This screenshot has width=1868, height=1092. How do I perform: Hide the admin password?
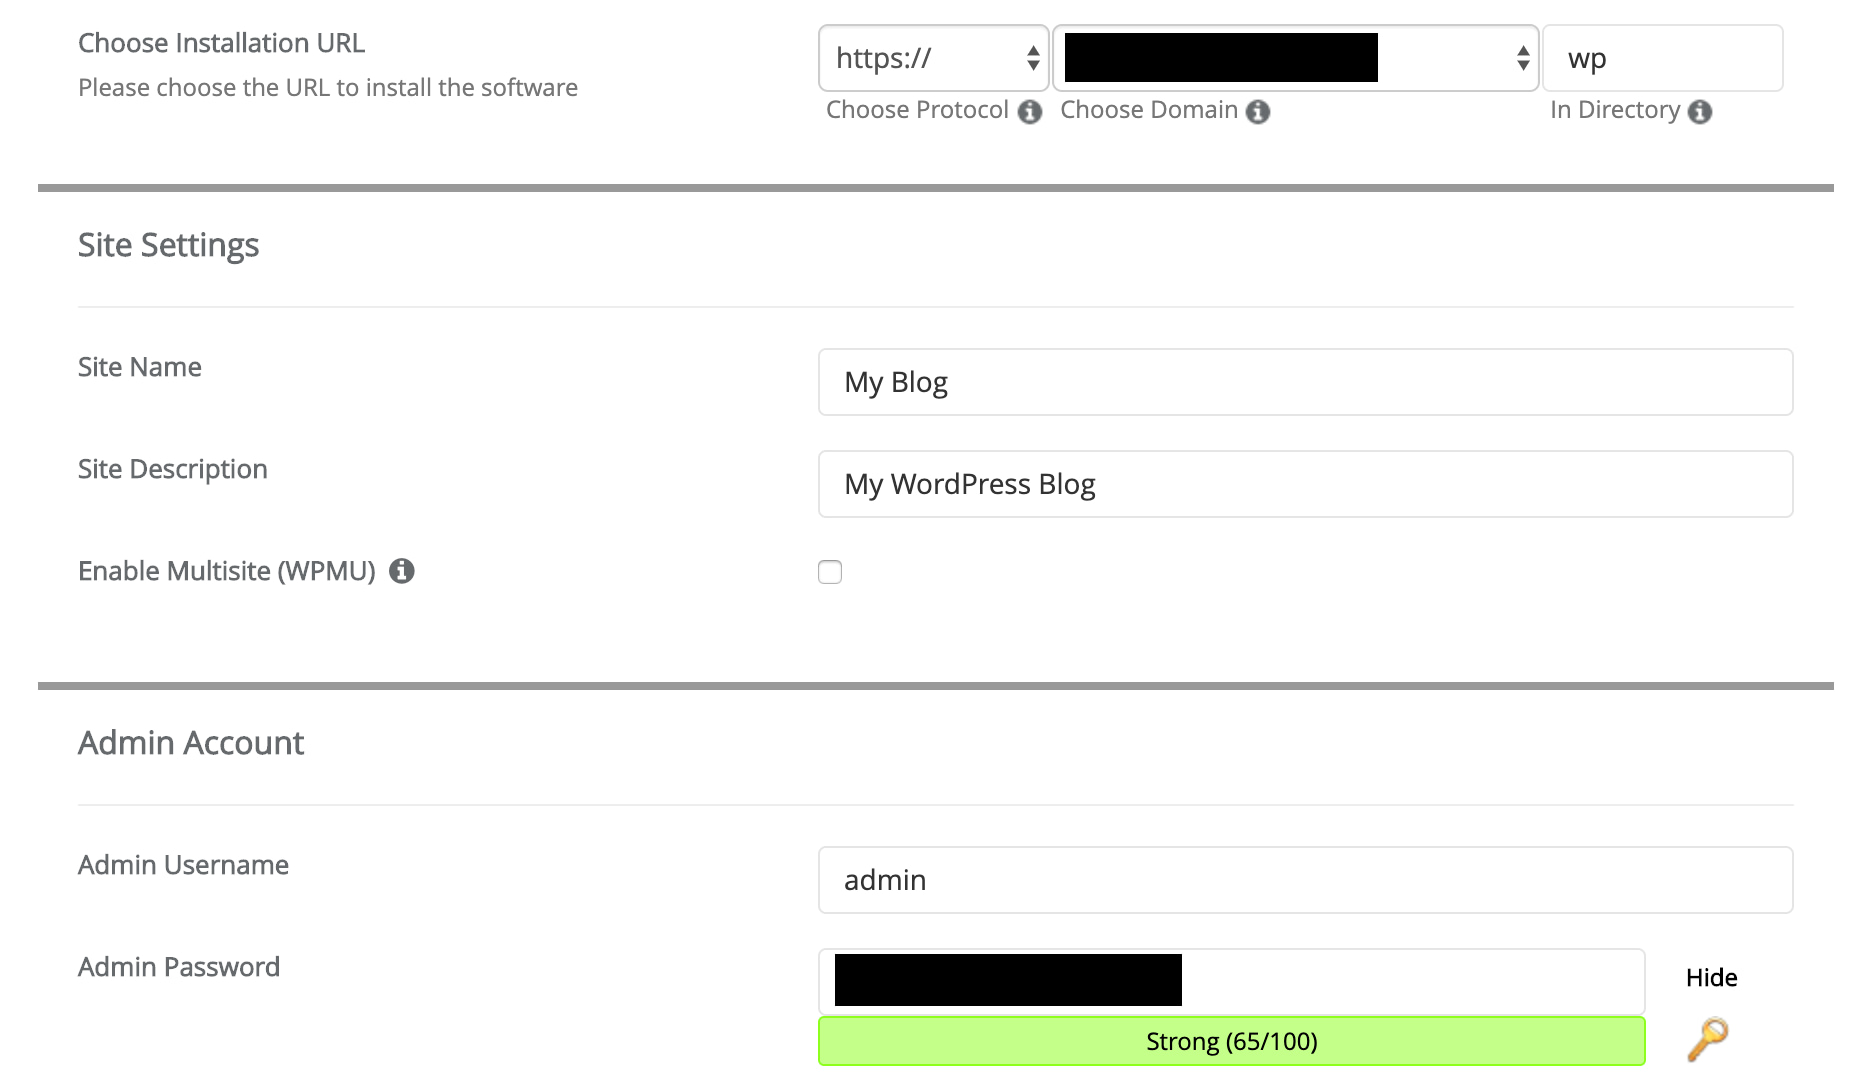(x=1711, y=978)
